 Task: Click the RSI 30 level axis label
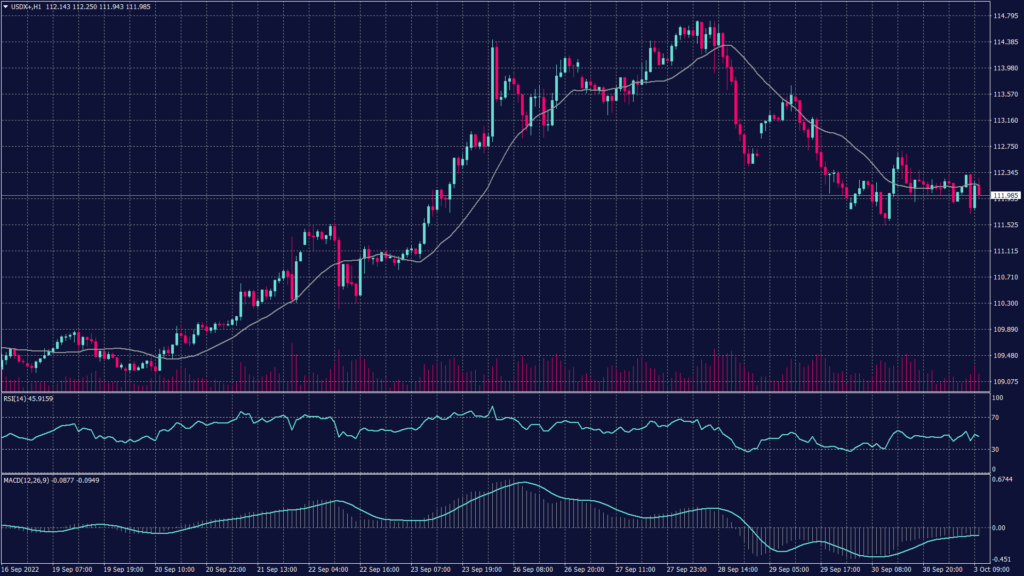pyautogui.click(x=995, y=450)
